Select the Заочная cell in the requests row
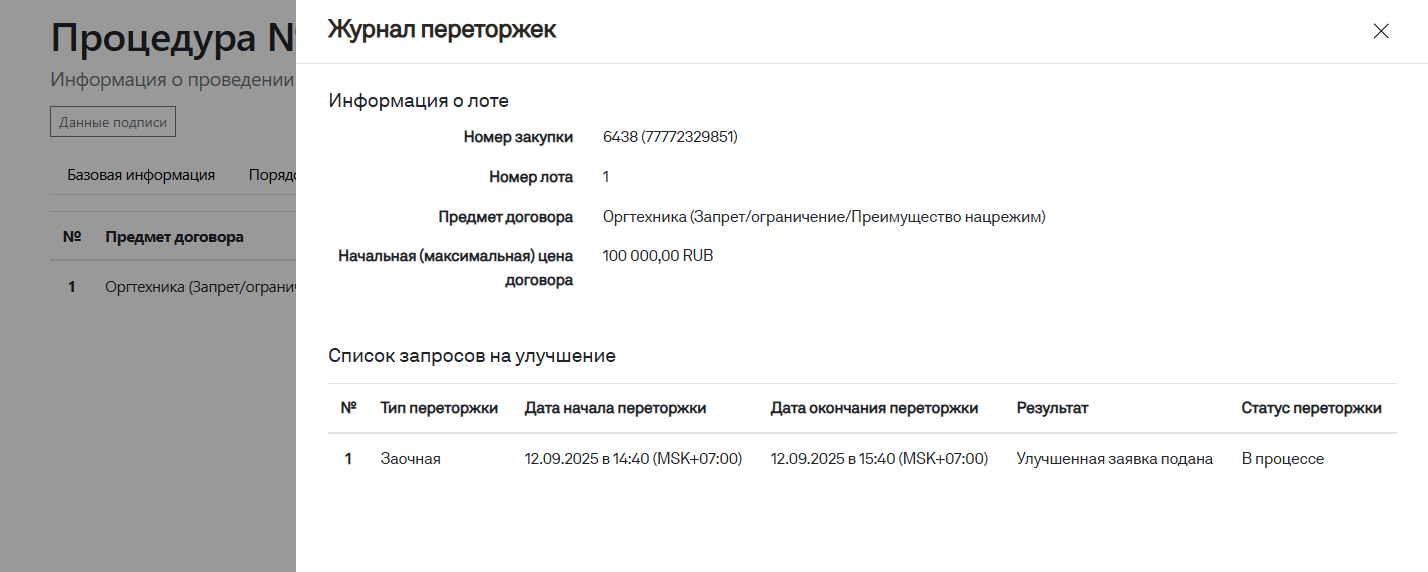Image resolution: width=1428 pixels, height=572 pixels. tap(410, 459)
